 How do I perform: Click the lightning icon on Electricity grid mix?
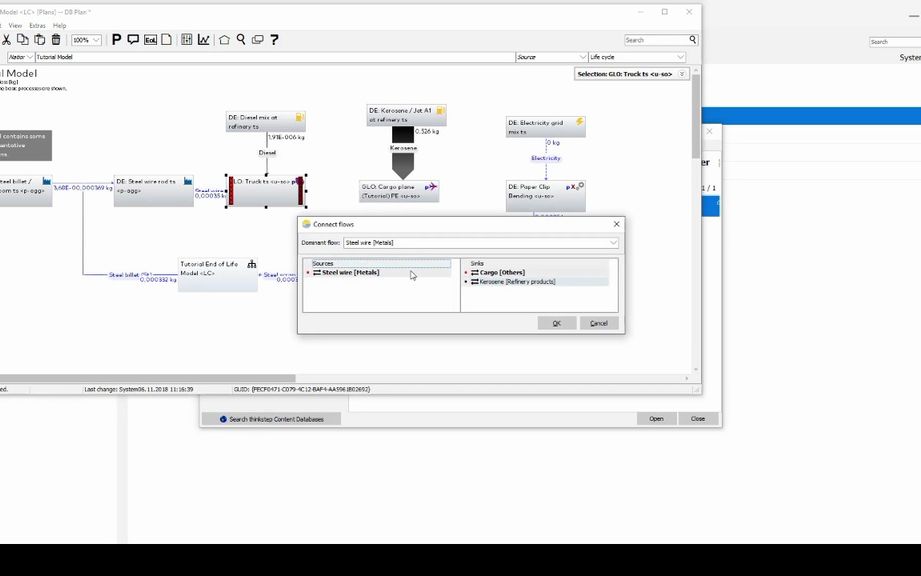[579, 122]
